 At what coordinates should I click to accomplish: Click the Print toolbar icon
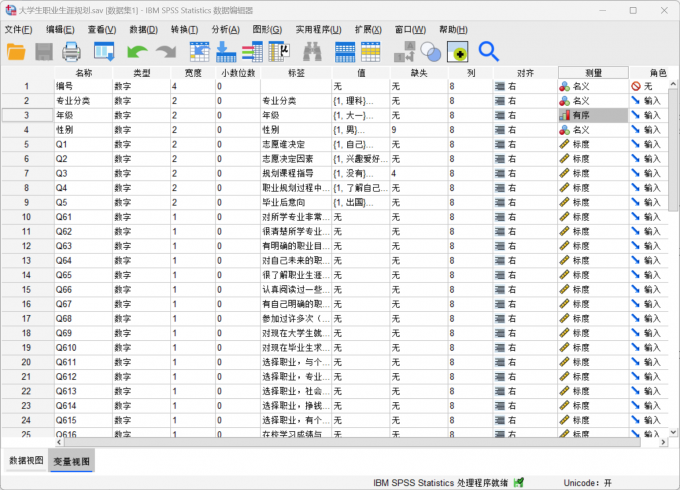71,52
